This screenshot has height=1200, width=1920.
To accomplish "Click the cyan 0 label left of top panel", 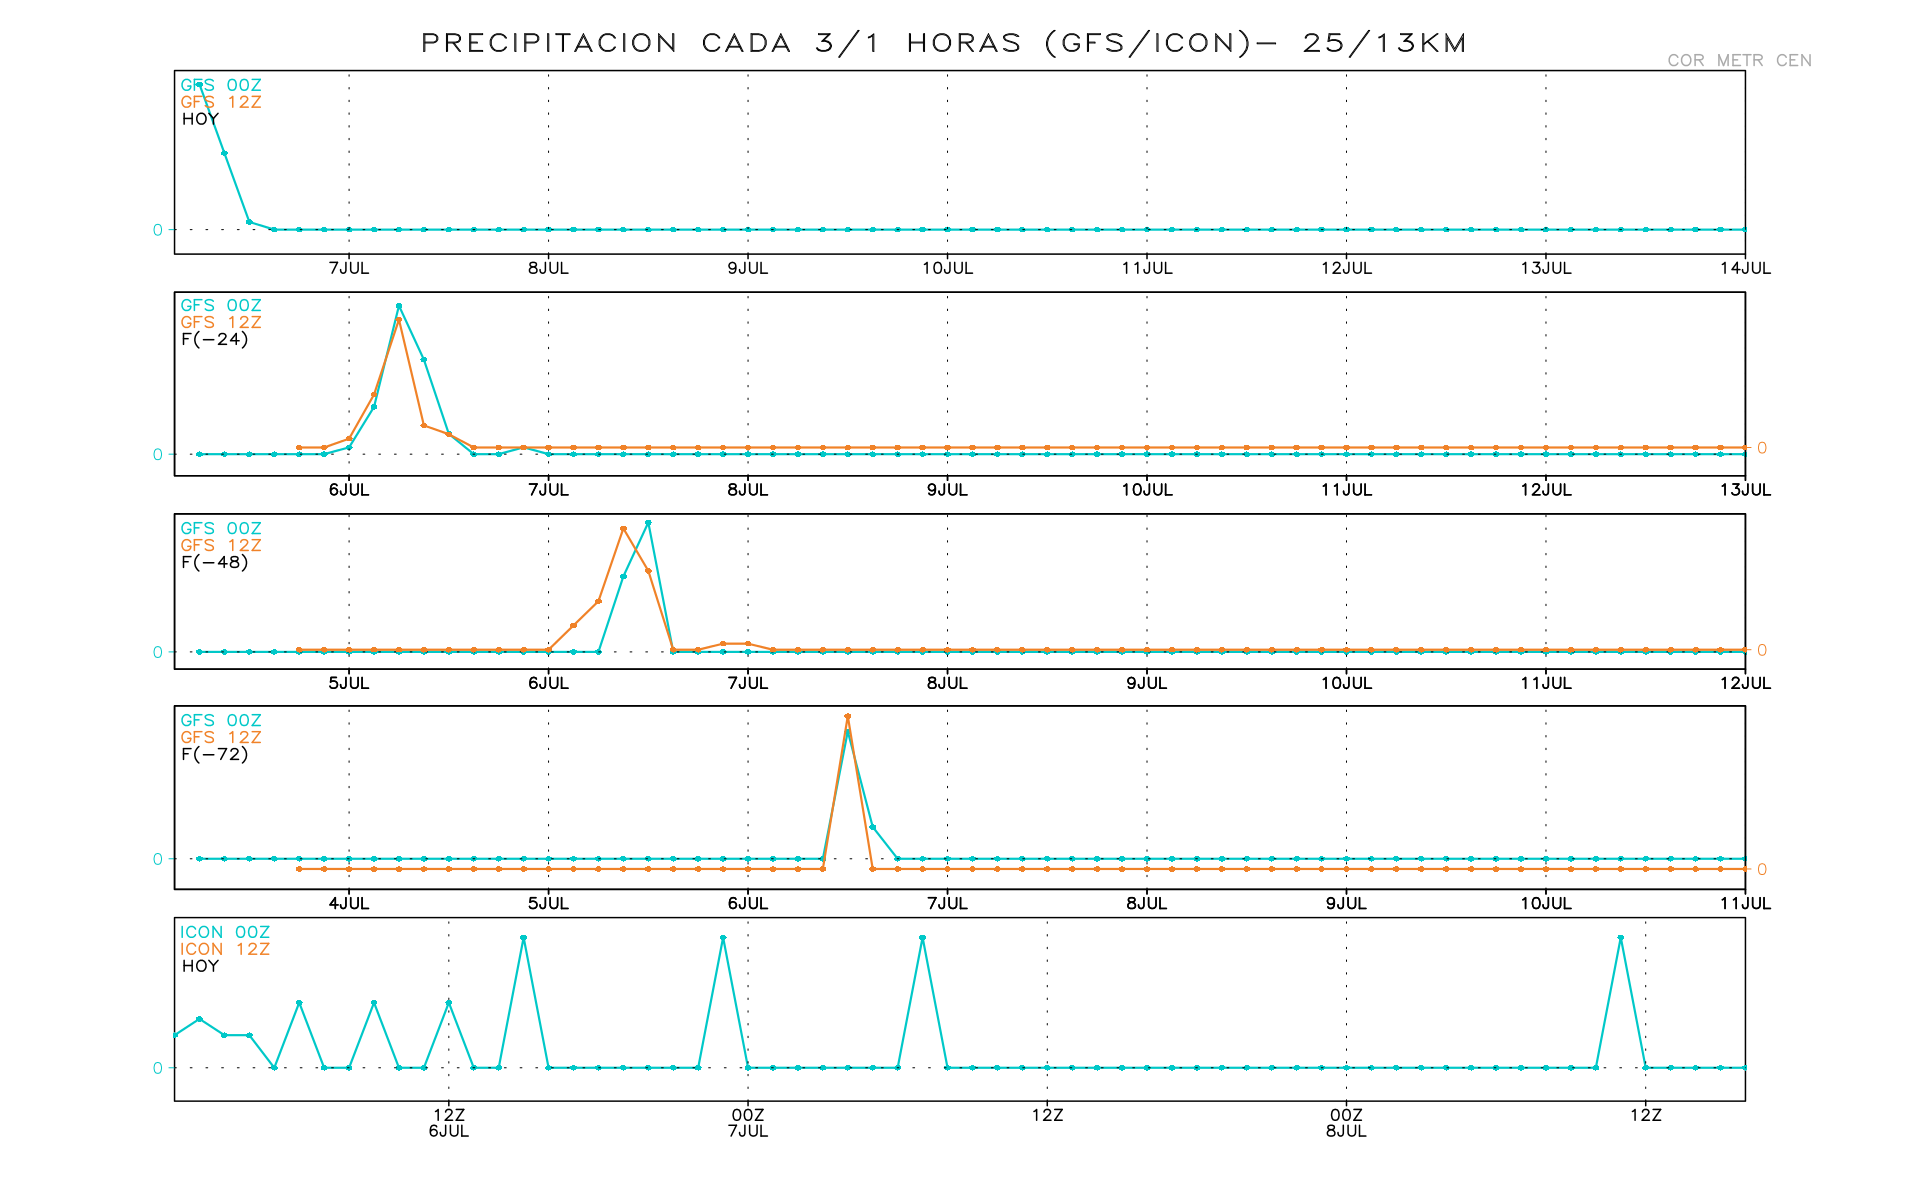I will (x=158, y=230).
